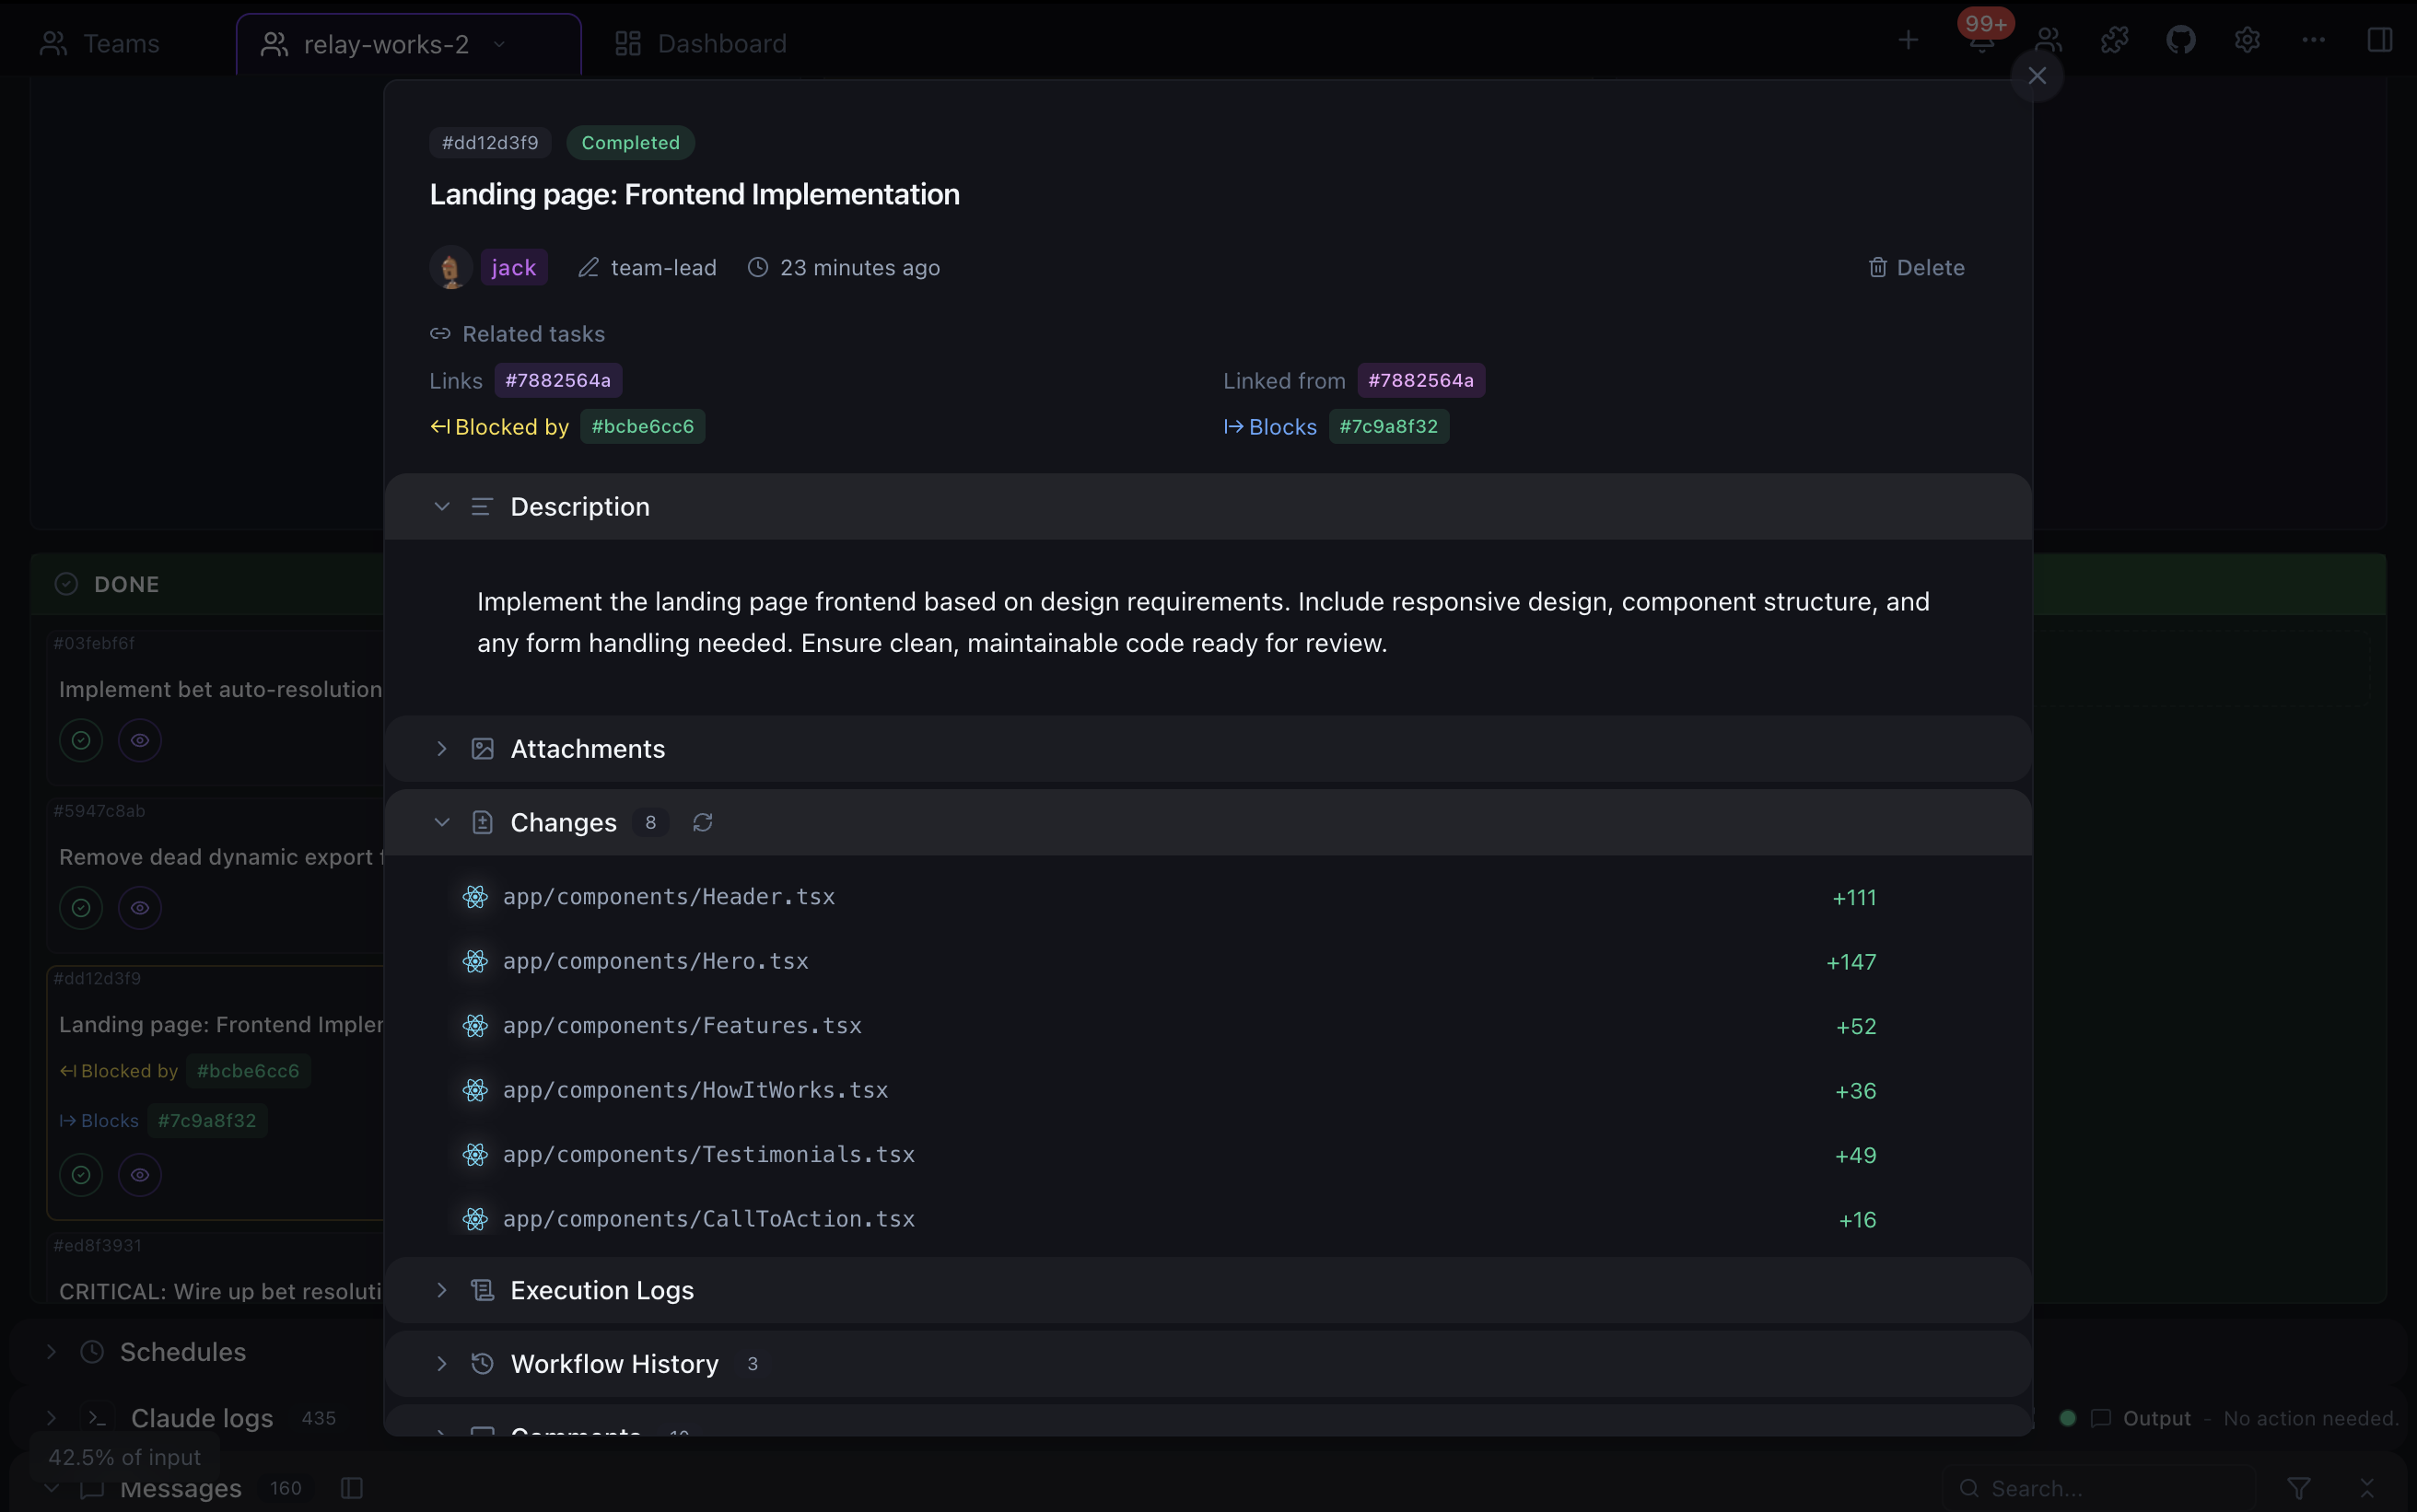
Task: Open linked task #7882564a
Action: 558,380
